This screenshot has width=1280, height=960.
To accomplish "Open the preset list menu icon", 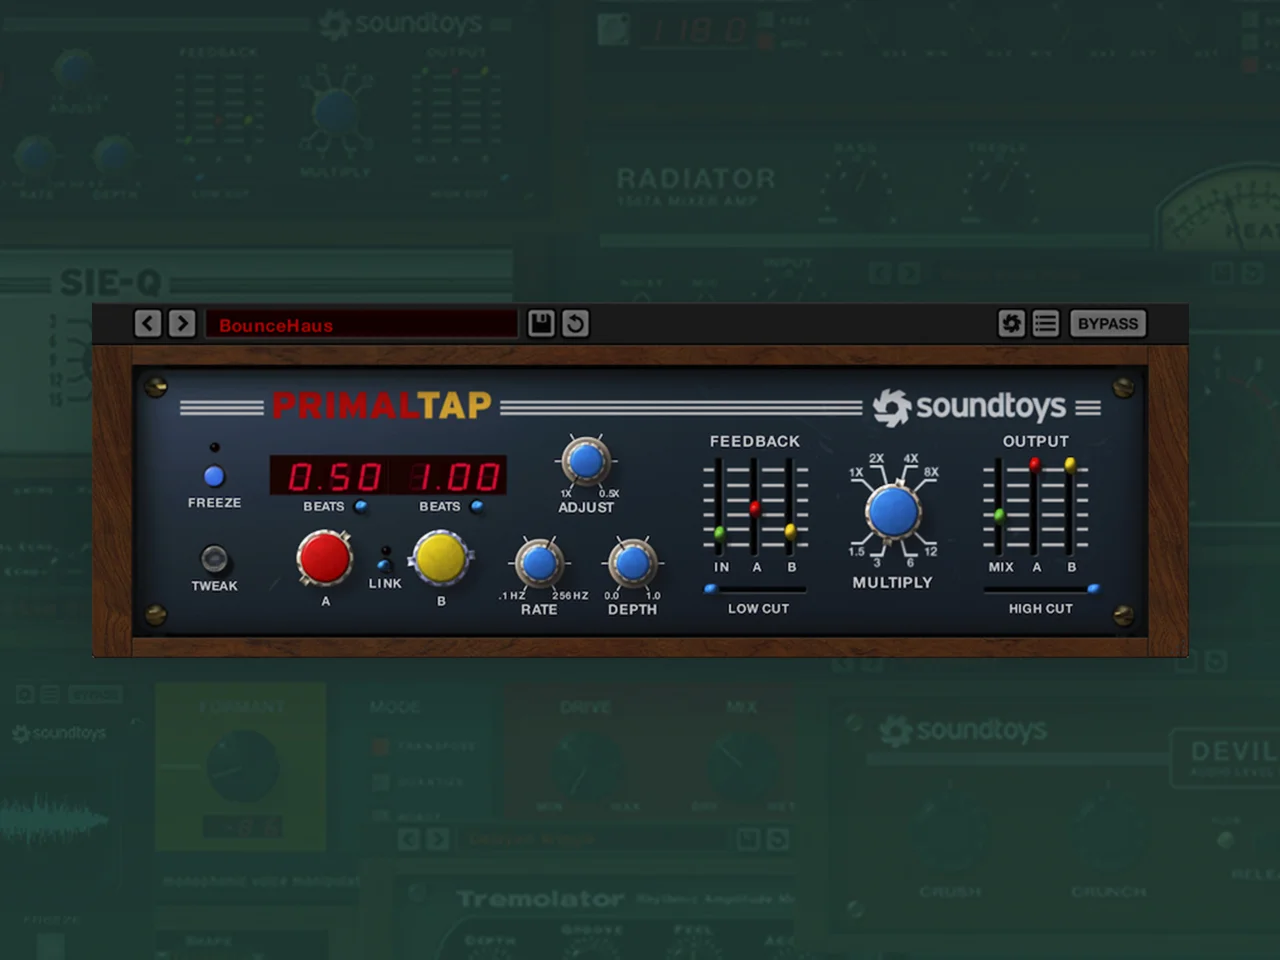I will tap(1045, 323).
